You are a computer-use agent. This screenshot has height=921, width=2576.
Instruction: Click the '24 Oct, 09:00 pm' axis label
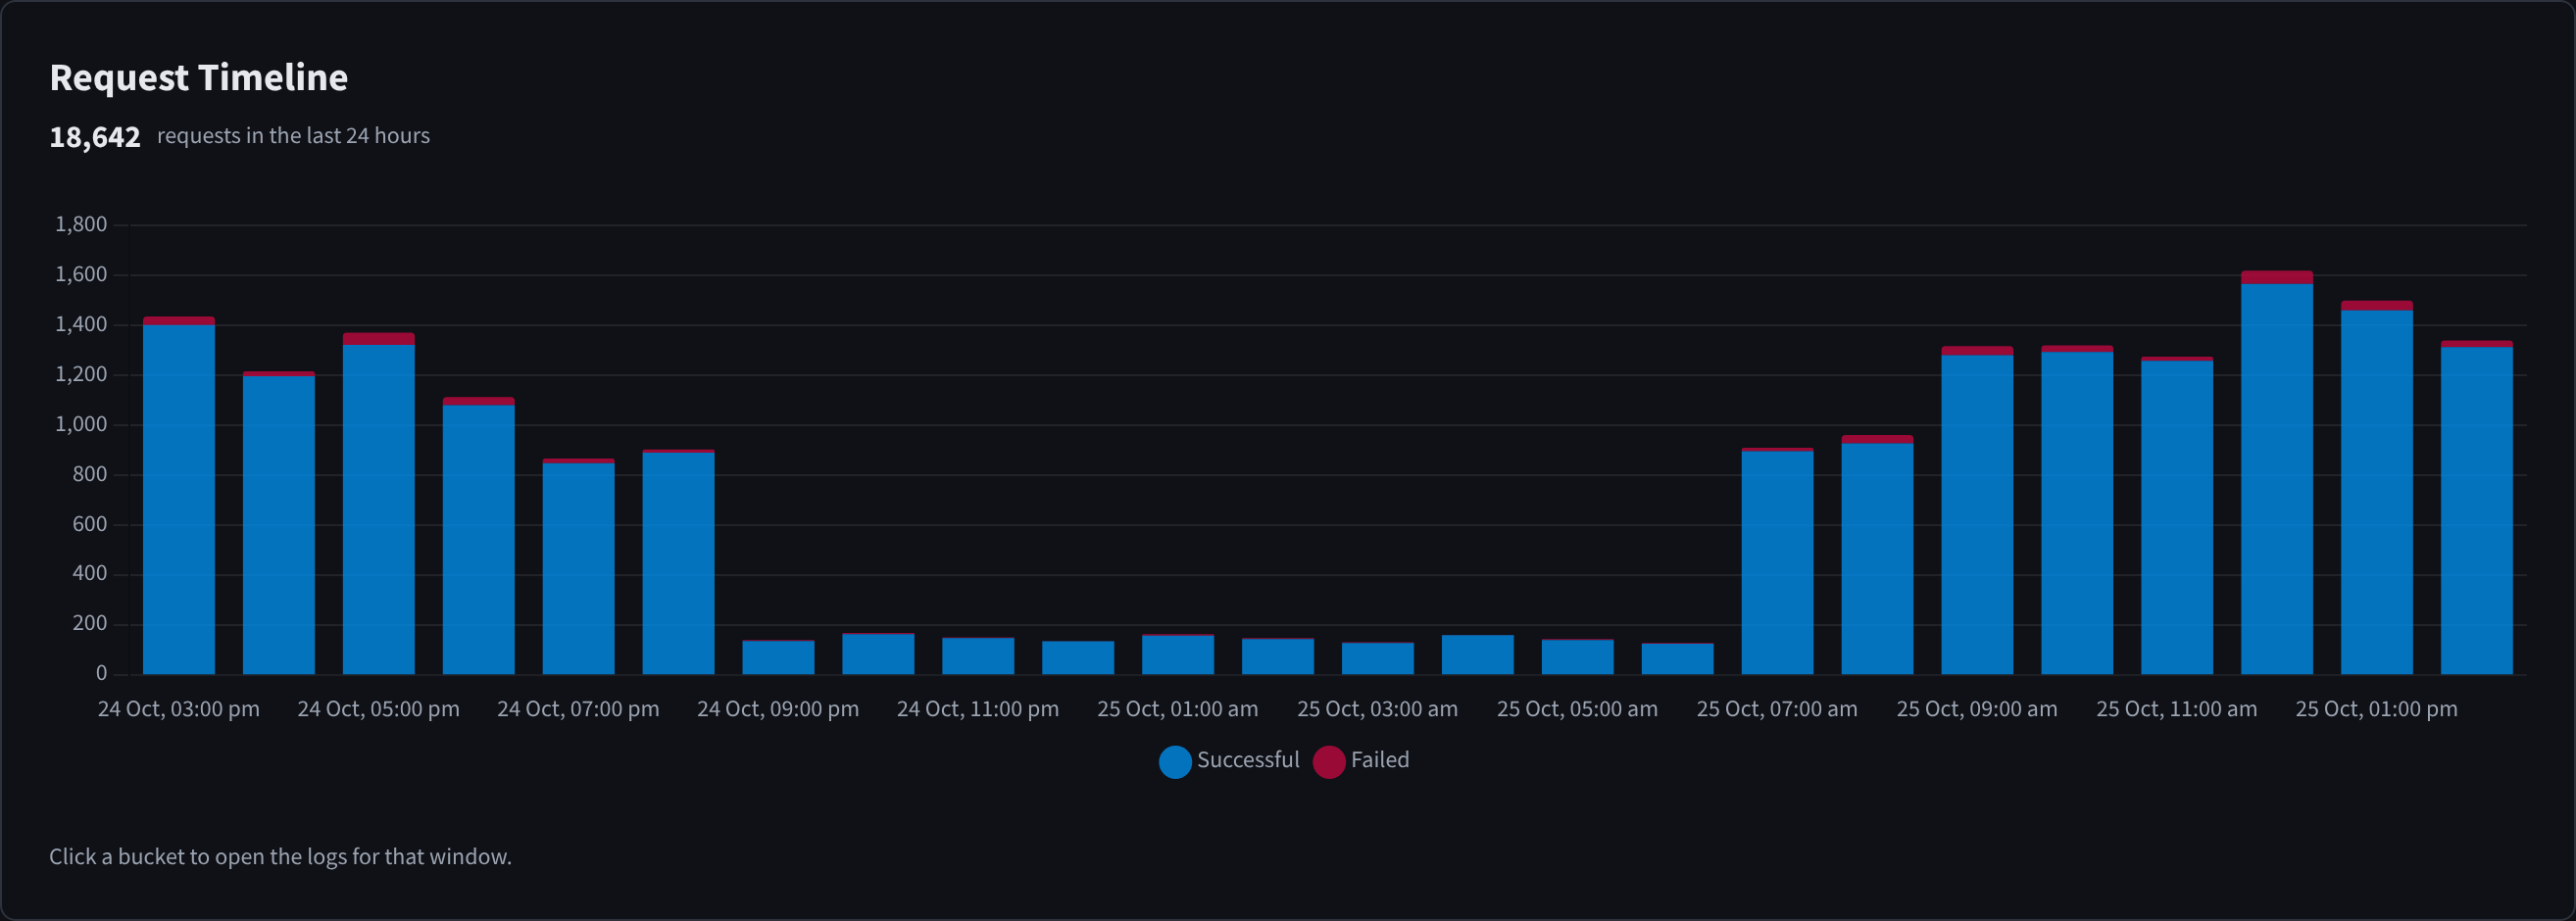[x=778, y=709]
